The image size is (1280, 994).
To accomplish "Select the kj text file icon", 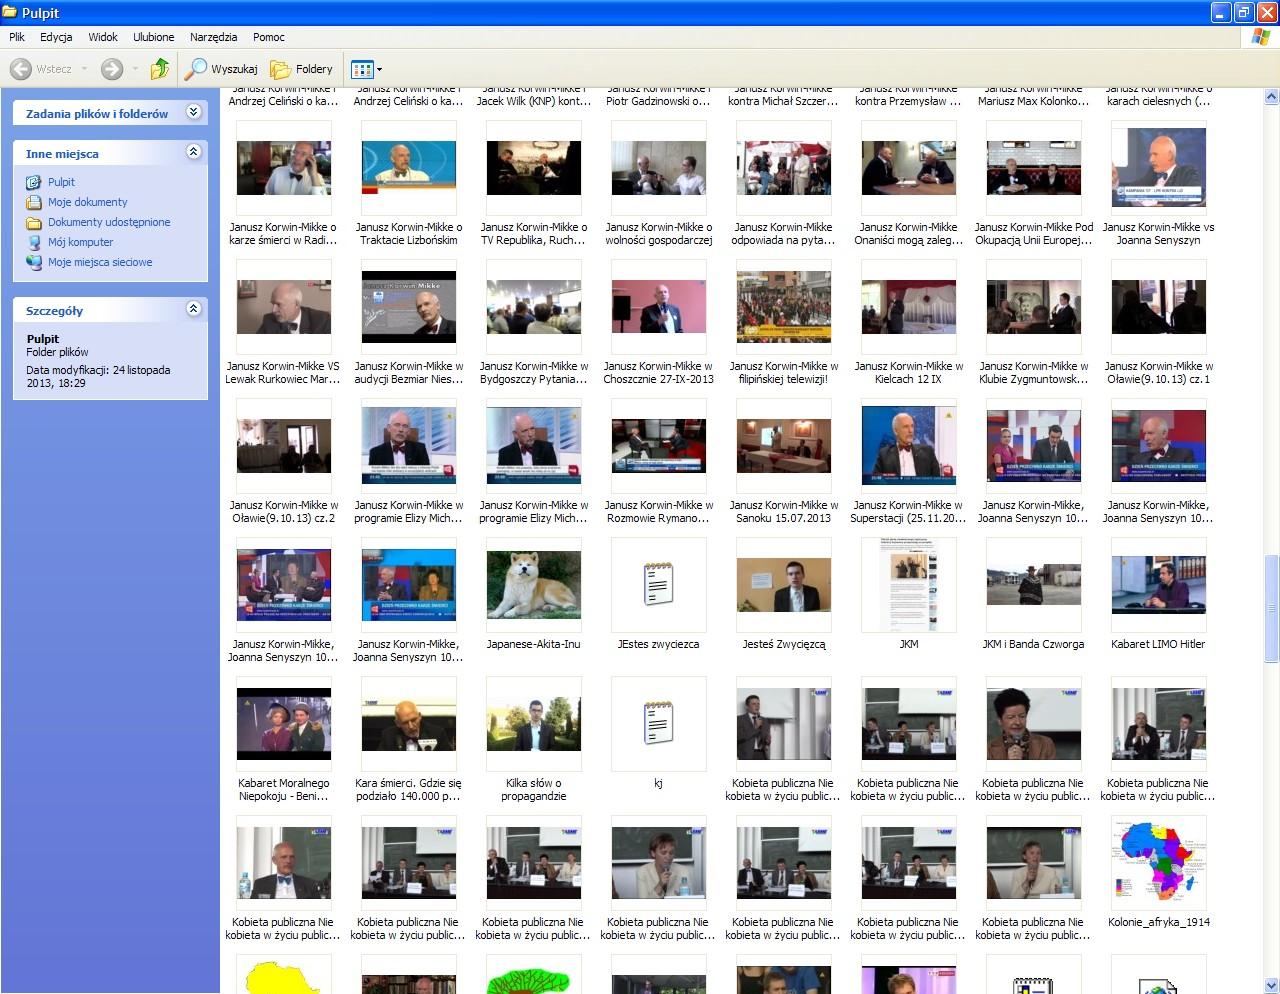I will [658, 724].
